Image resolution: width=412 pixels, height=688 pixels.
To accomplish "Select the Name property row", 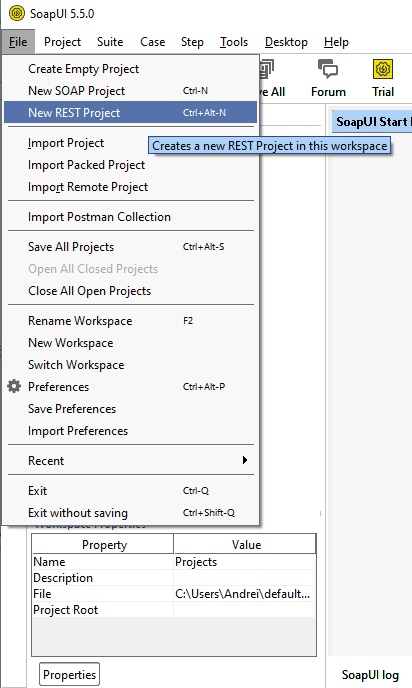I will [x=174, y=562].
